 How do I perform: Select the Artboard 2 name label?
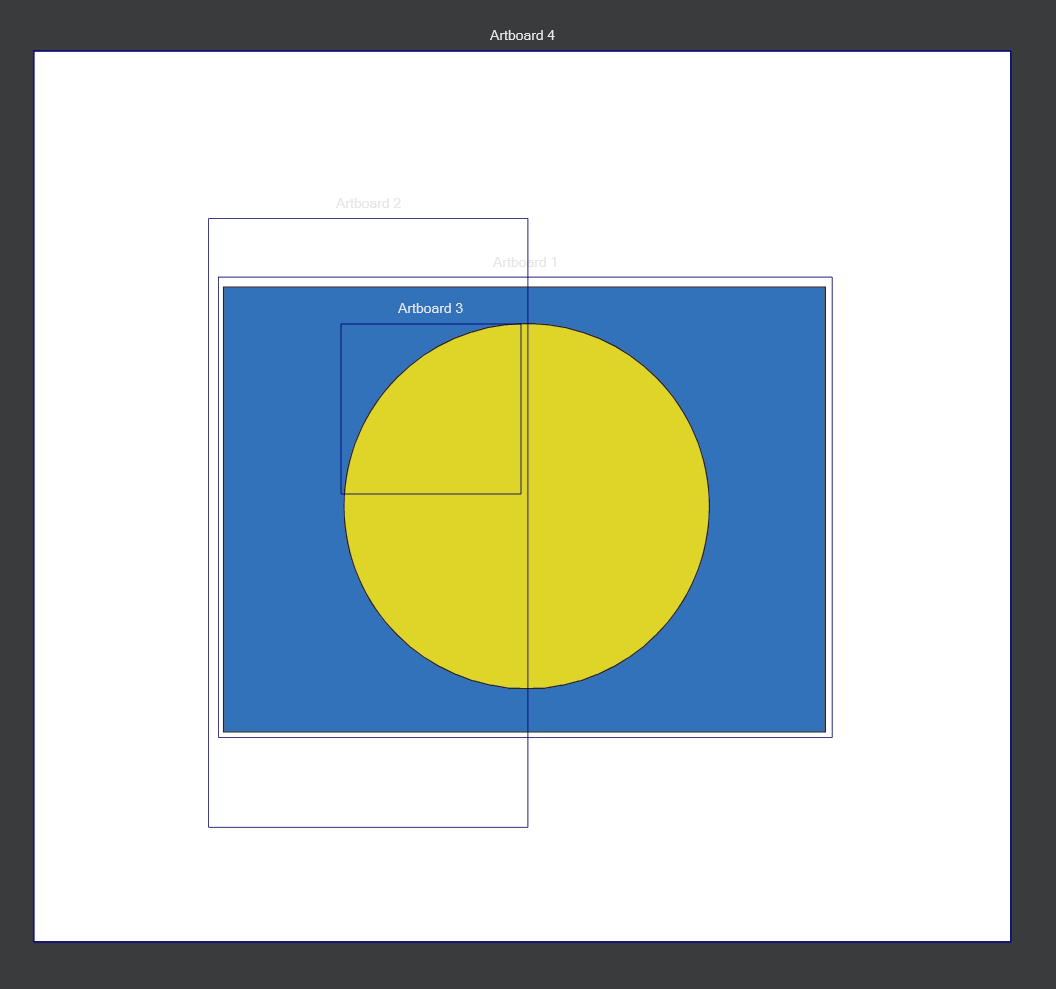pos(368,203)
